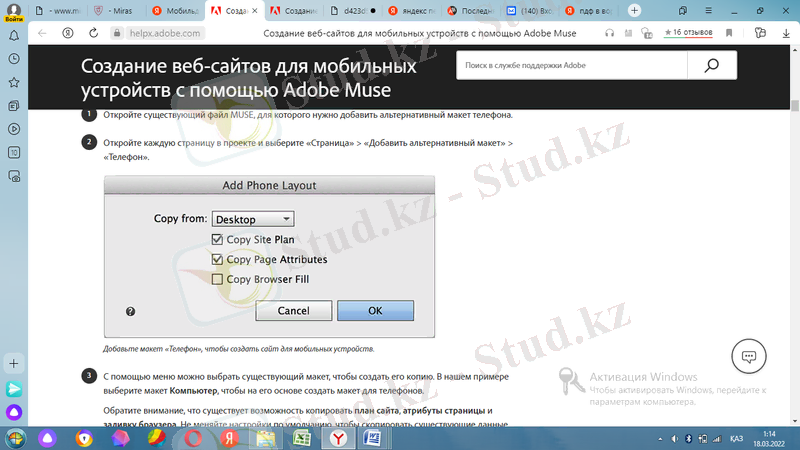Open reader mode icon in address bar
Viewport: 800px width, 450px height.
628,33
